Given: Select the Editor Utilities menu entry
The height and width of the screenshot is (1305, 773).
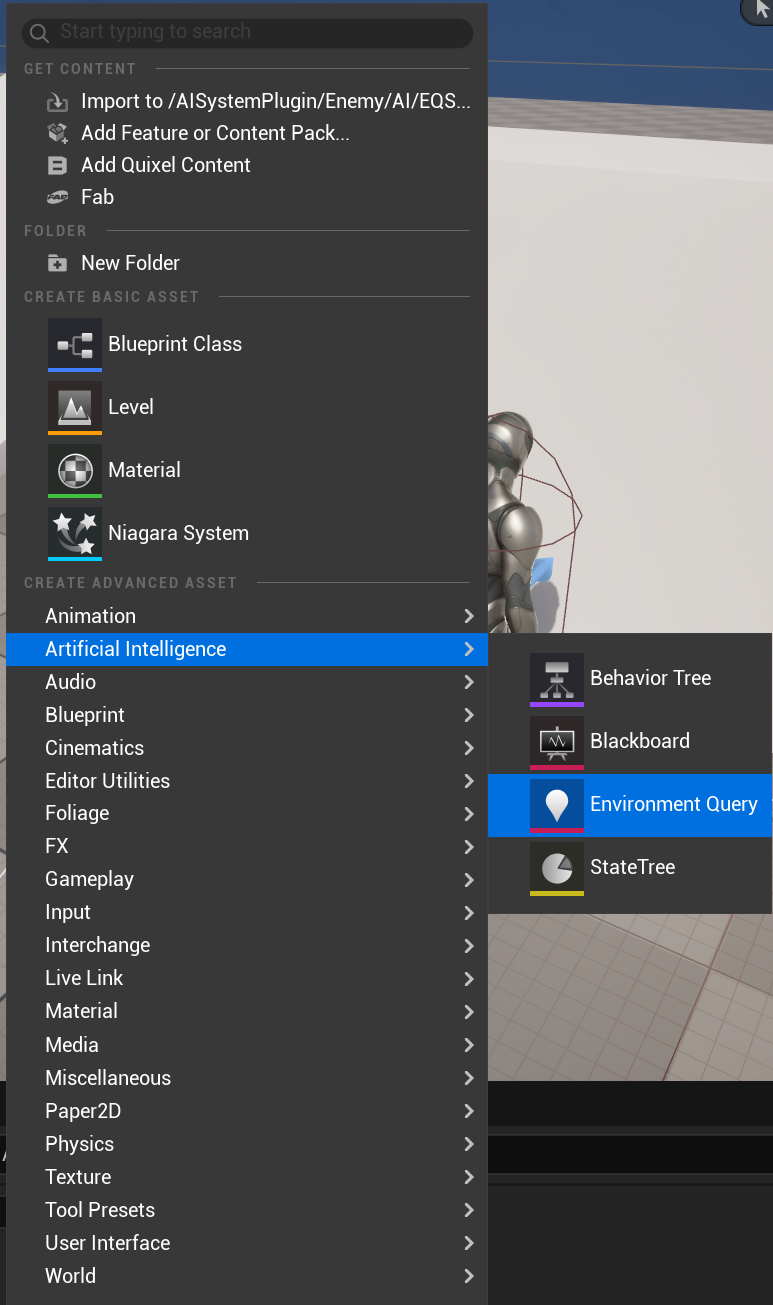Looking at the screenshot, I should 107,781.
